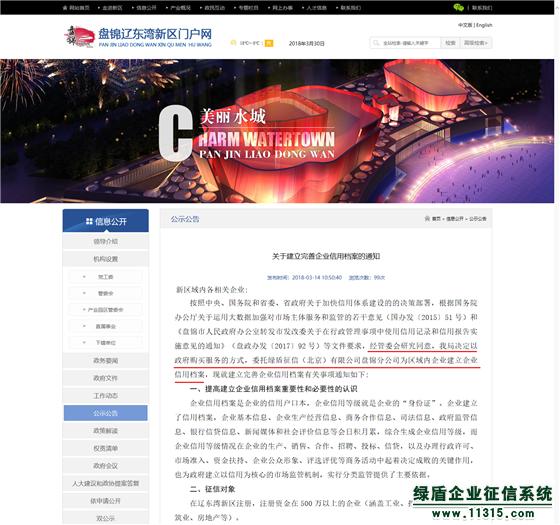
Task: Click the 盘锦辽东湾新区门户网 site title
Action: 155,34
